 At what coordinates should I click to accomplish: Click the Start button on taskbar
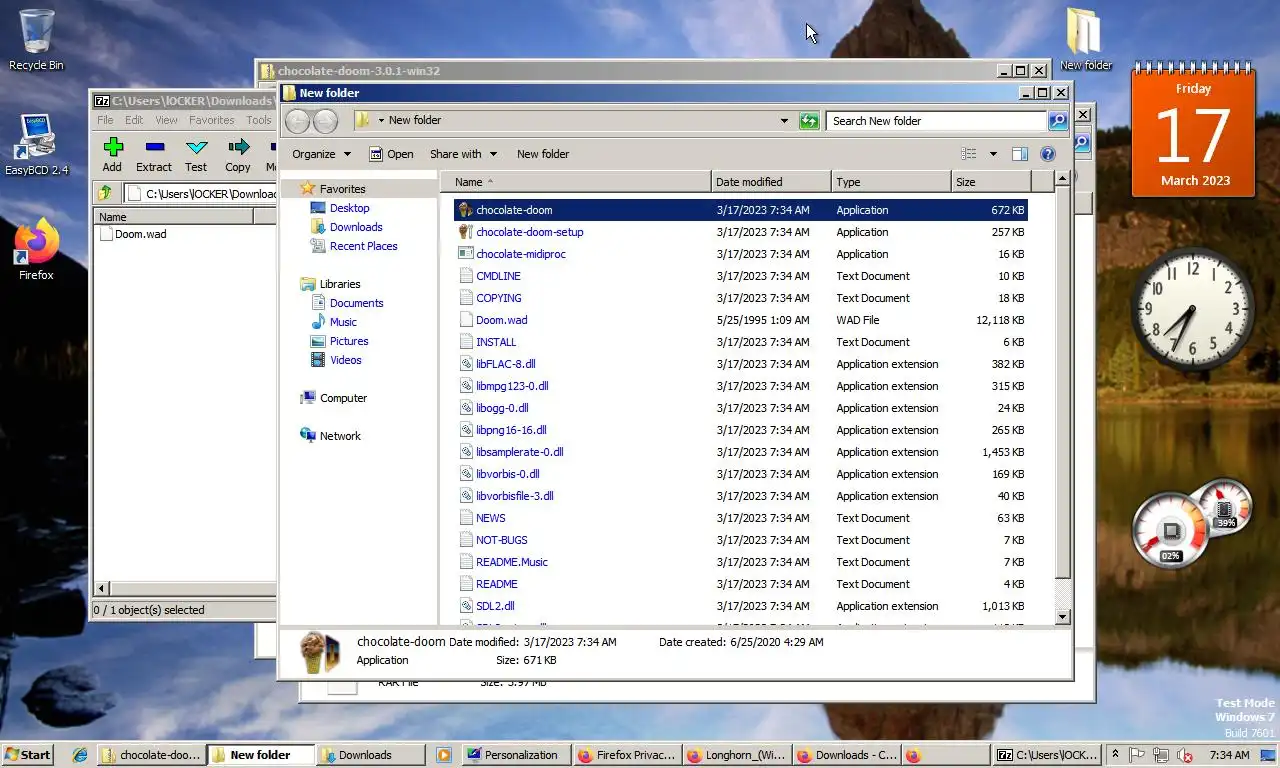(x=27, y=755)
